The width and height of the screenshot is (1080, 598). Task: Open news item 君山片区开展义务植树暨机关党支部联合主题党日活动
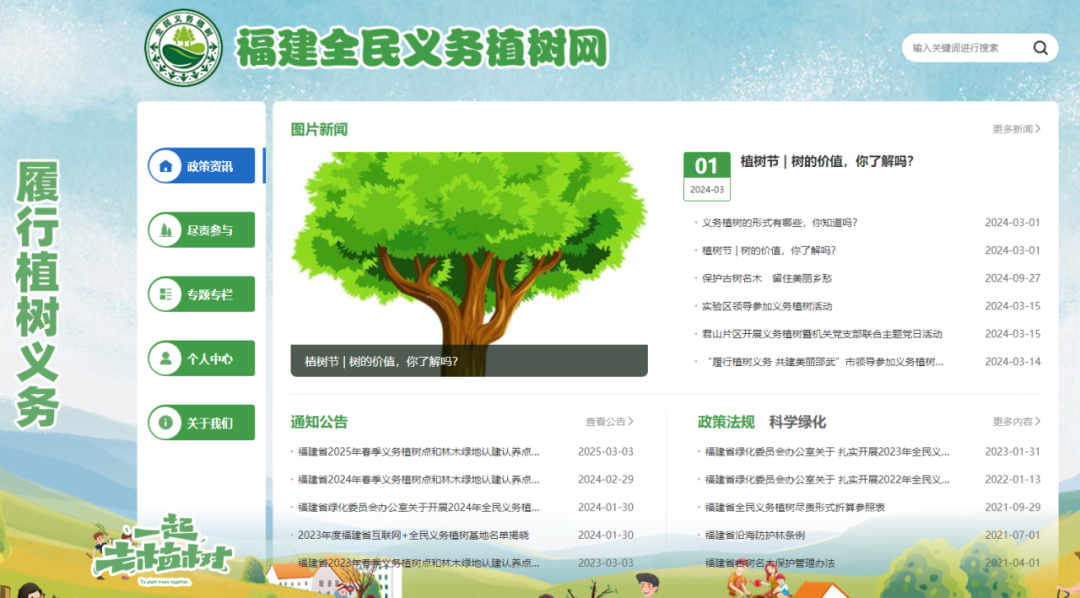coord(822,333)
